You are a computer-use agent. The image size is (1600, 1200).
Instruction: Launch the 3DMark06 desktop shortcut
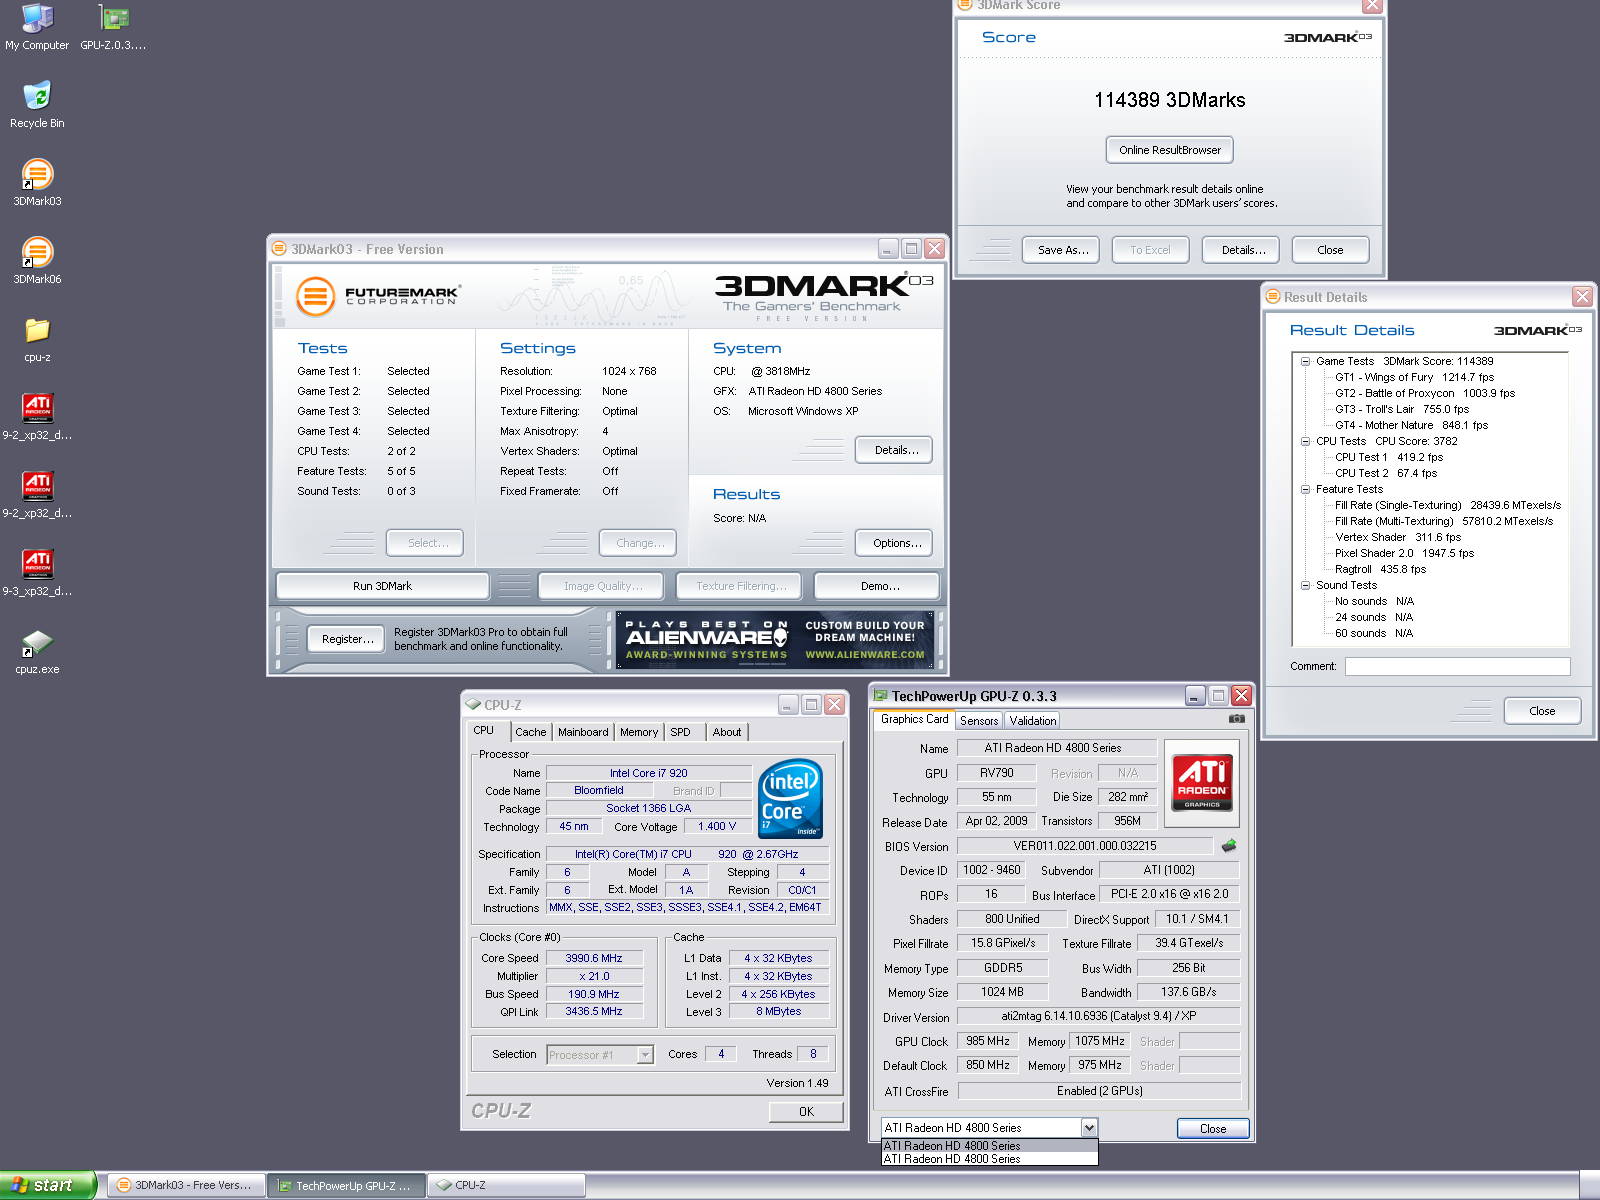[x=37, y=261]
